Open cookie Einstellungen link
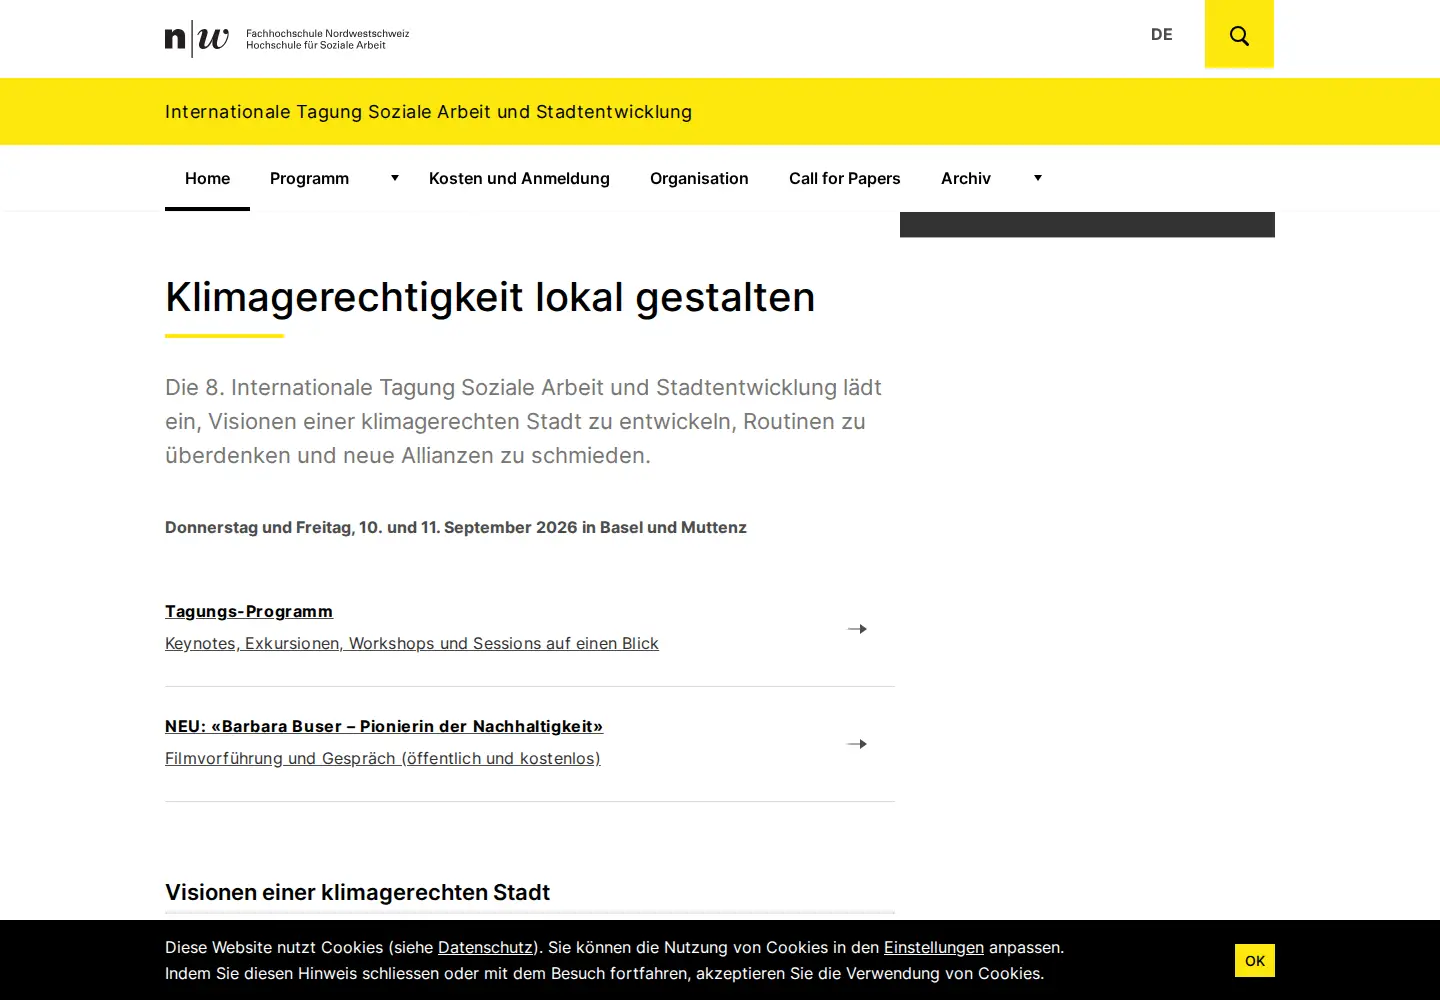The image size is (1440, 1000). 934,947
